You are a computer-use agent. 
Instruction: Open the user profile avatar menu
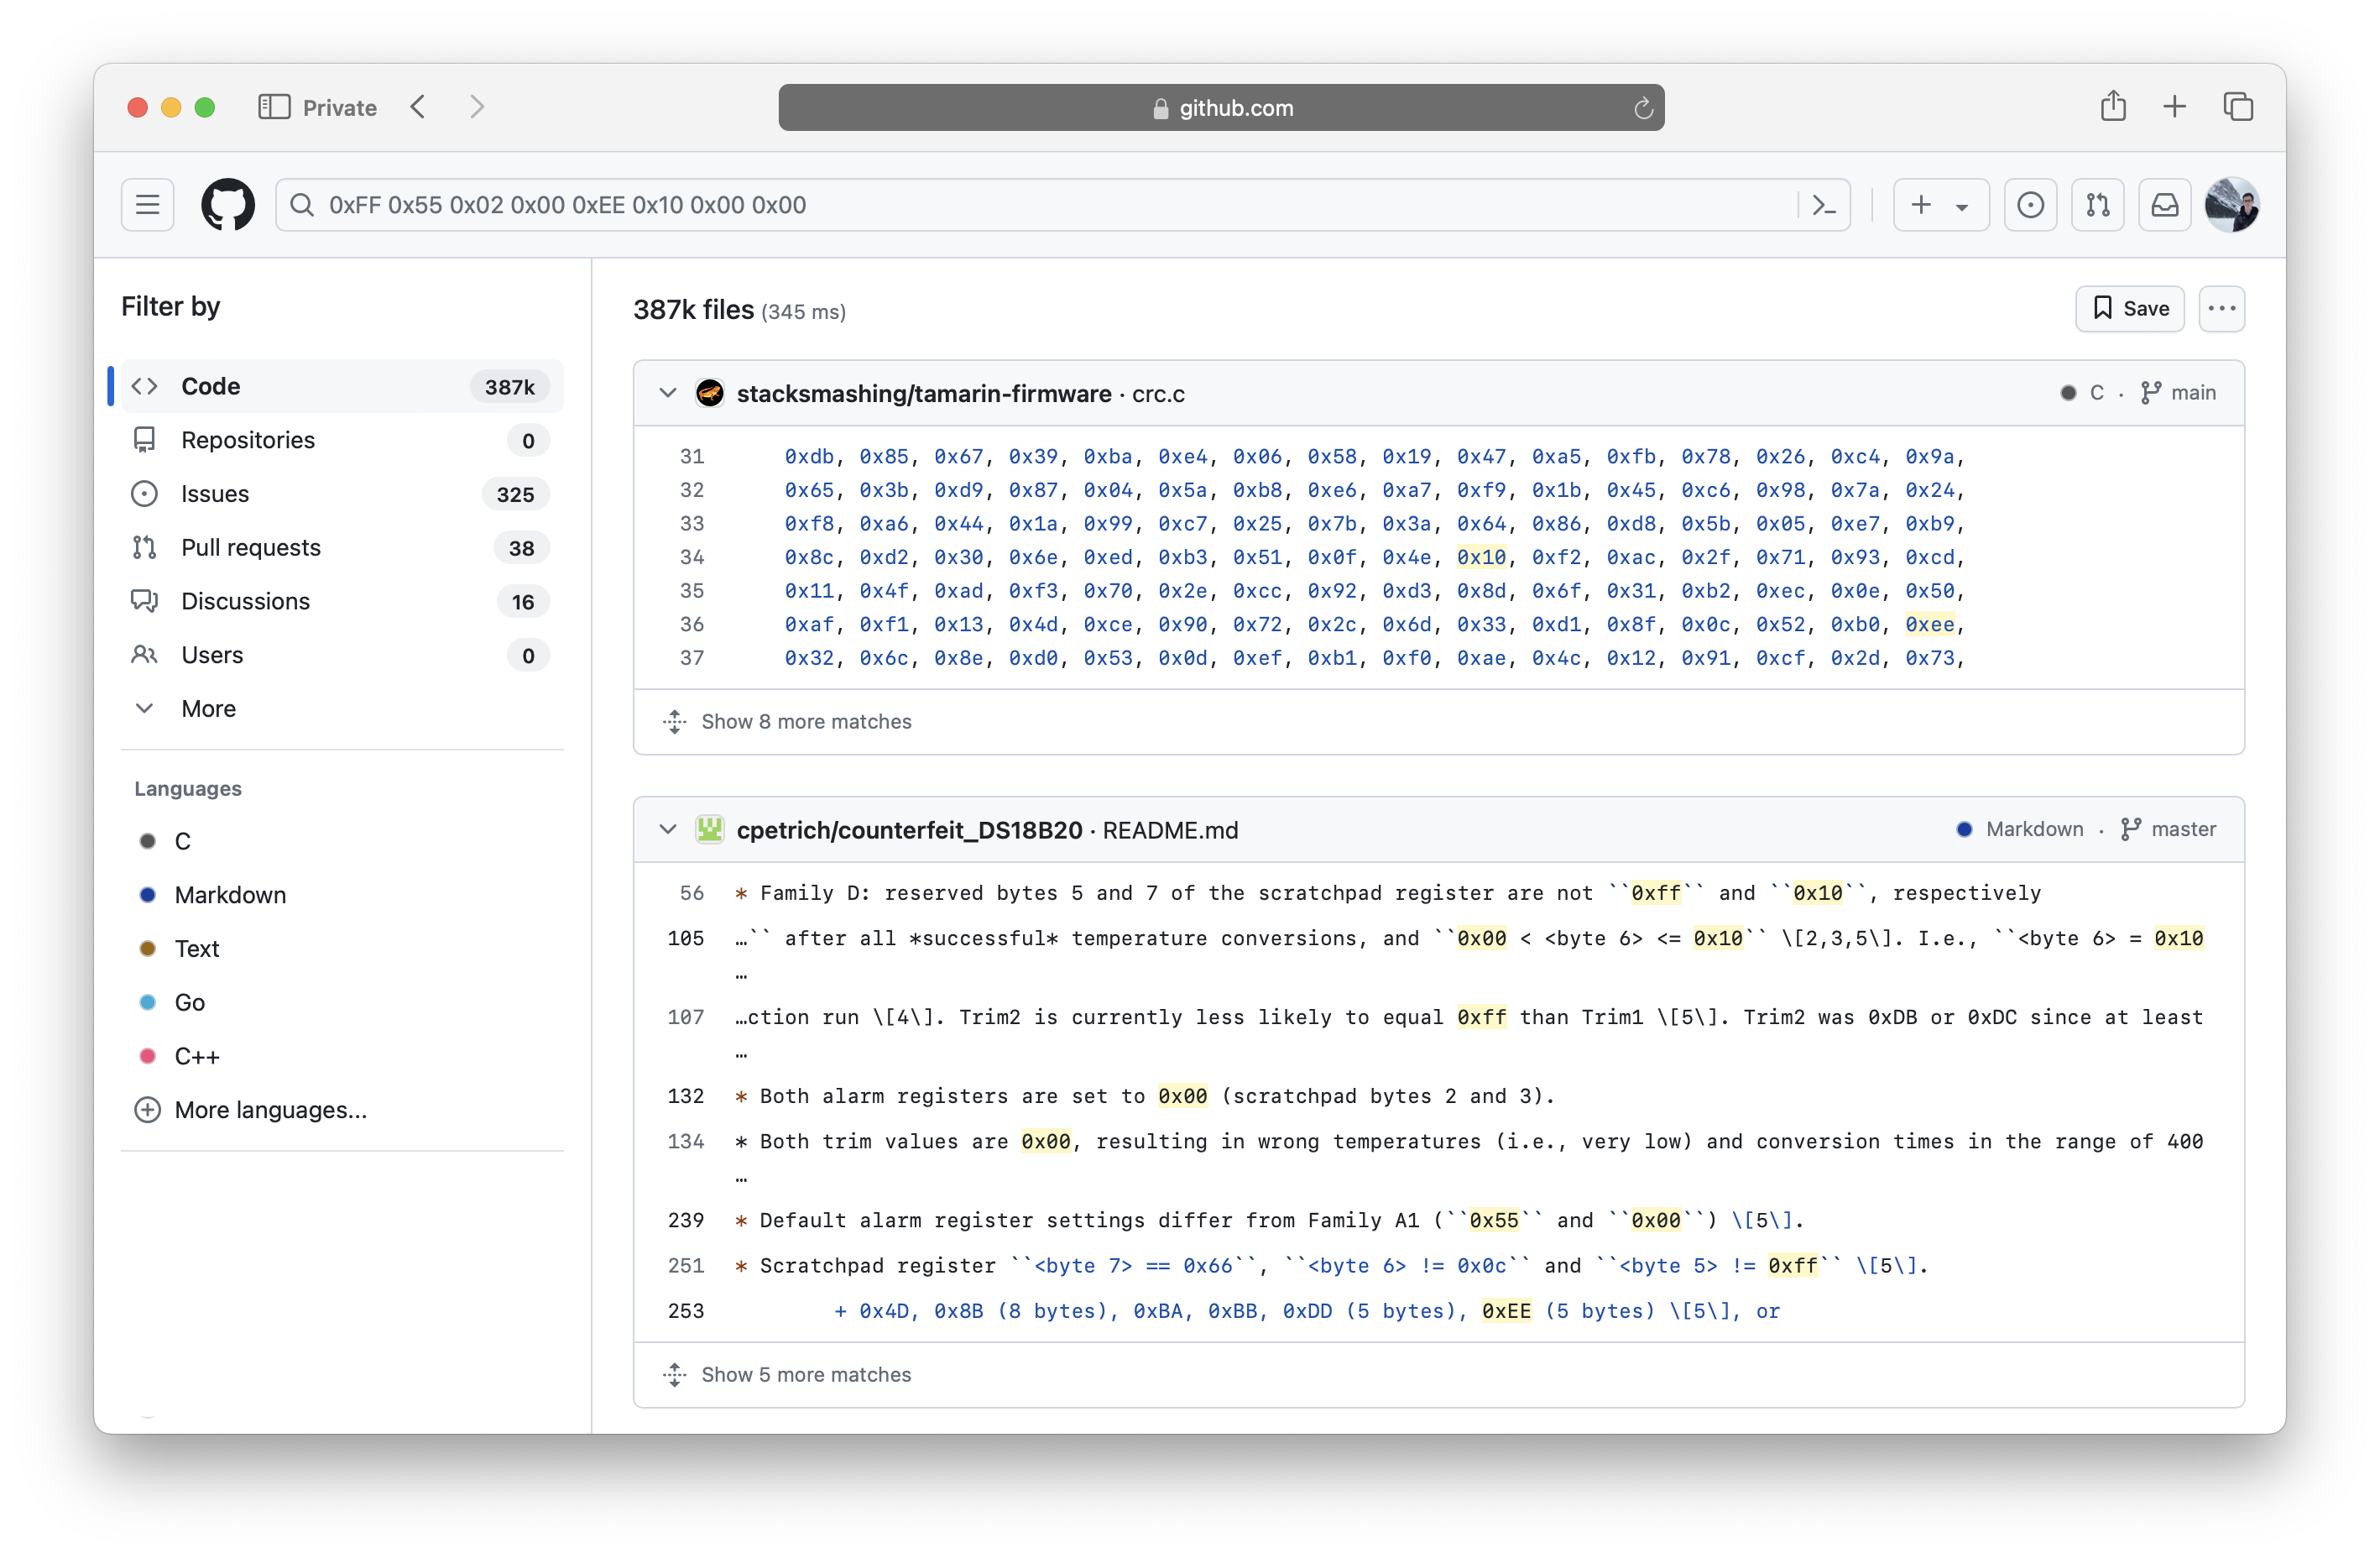pyautogui.click(x=2232, y=205)
